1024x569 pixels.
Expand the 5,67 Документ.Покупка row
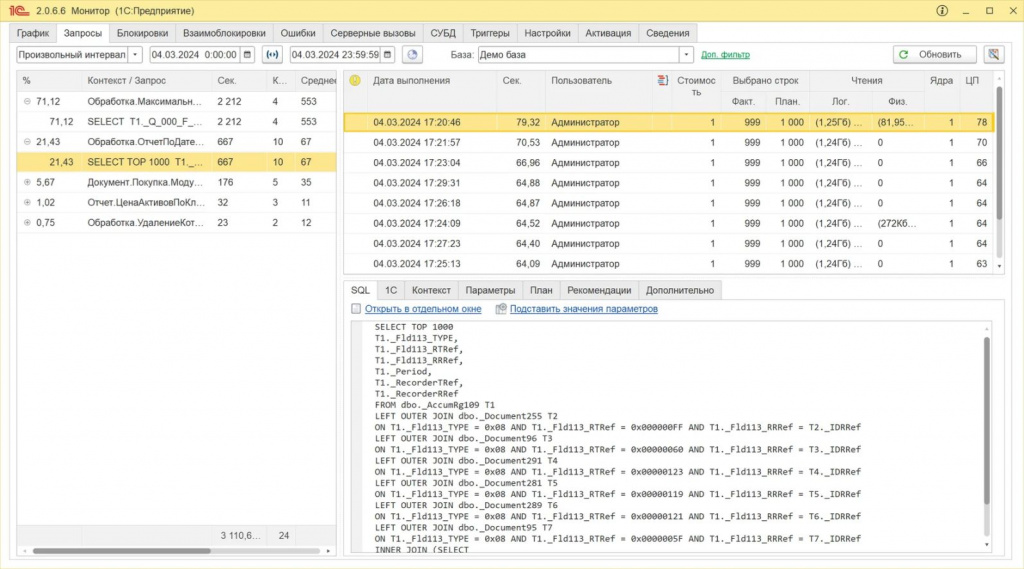[27, 182]
